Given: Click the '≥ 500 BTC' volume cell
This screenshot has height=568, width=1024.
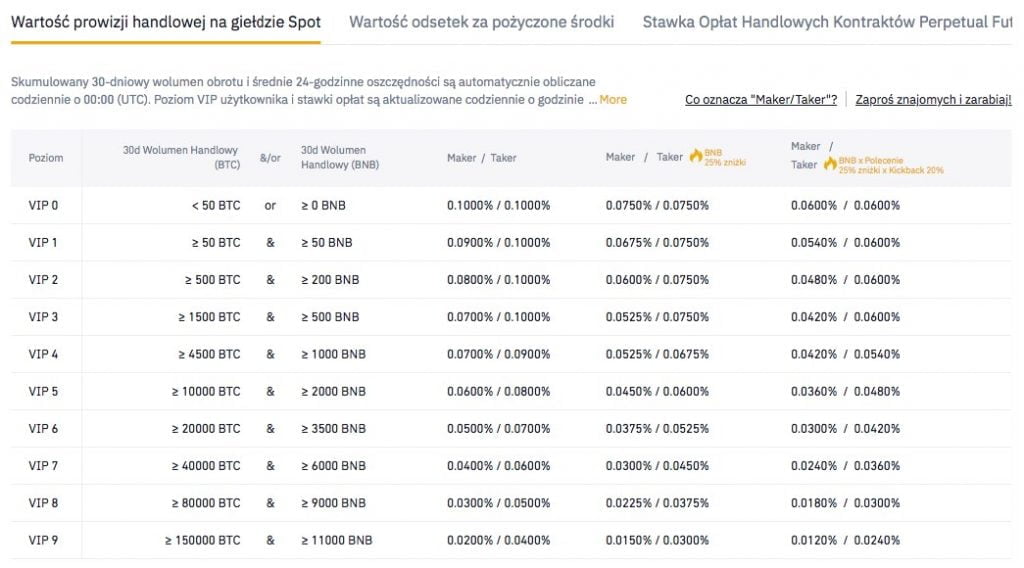Looking at the screenshot, I should (x=212, y=279).
